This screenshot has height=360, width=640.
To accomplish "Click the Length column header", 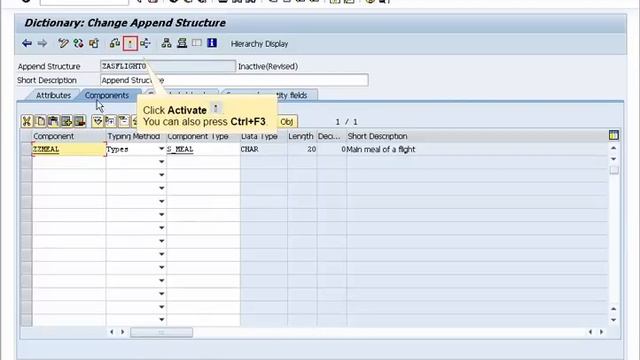I will tap(302, 136).
